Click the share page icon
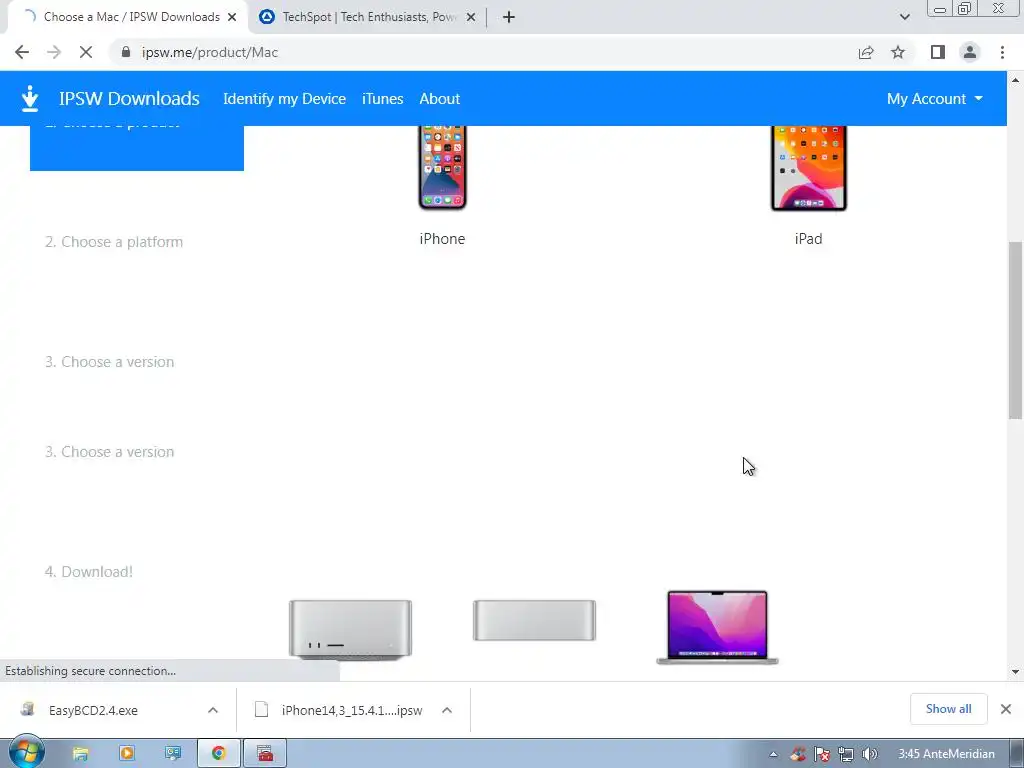 coord(866,52)
